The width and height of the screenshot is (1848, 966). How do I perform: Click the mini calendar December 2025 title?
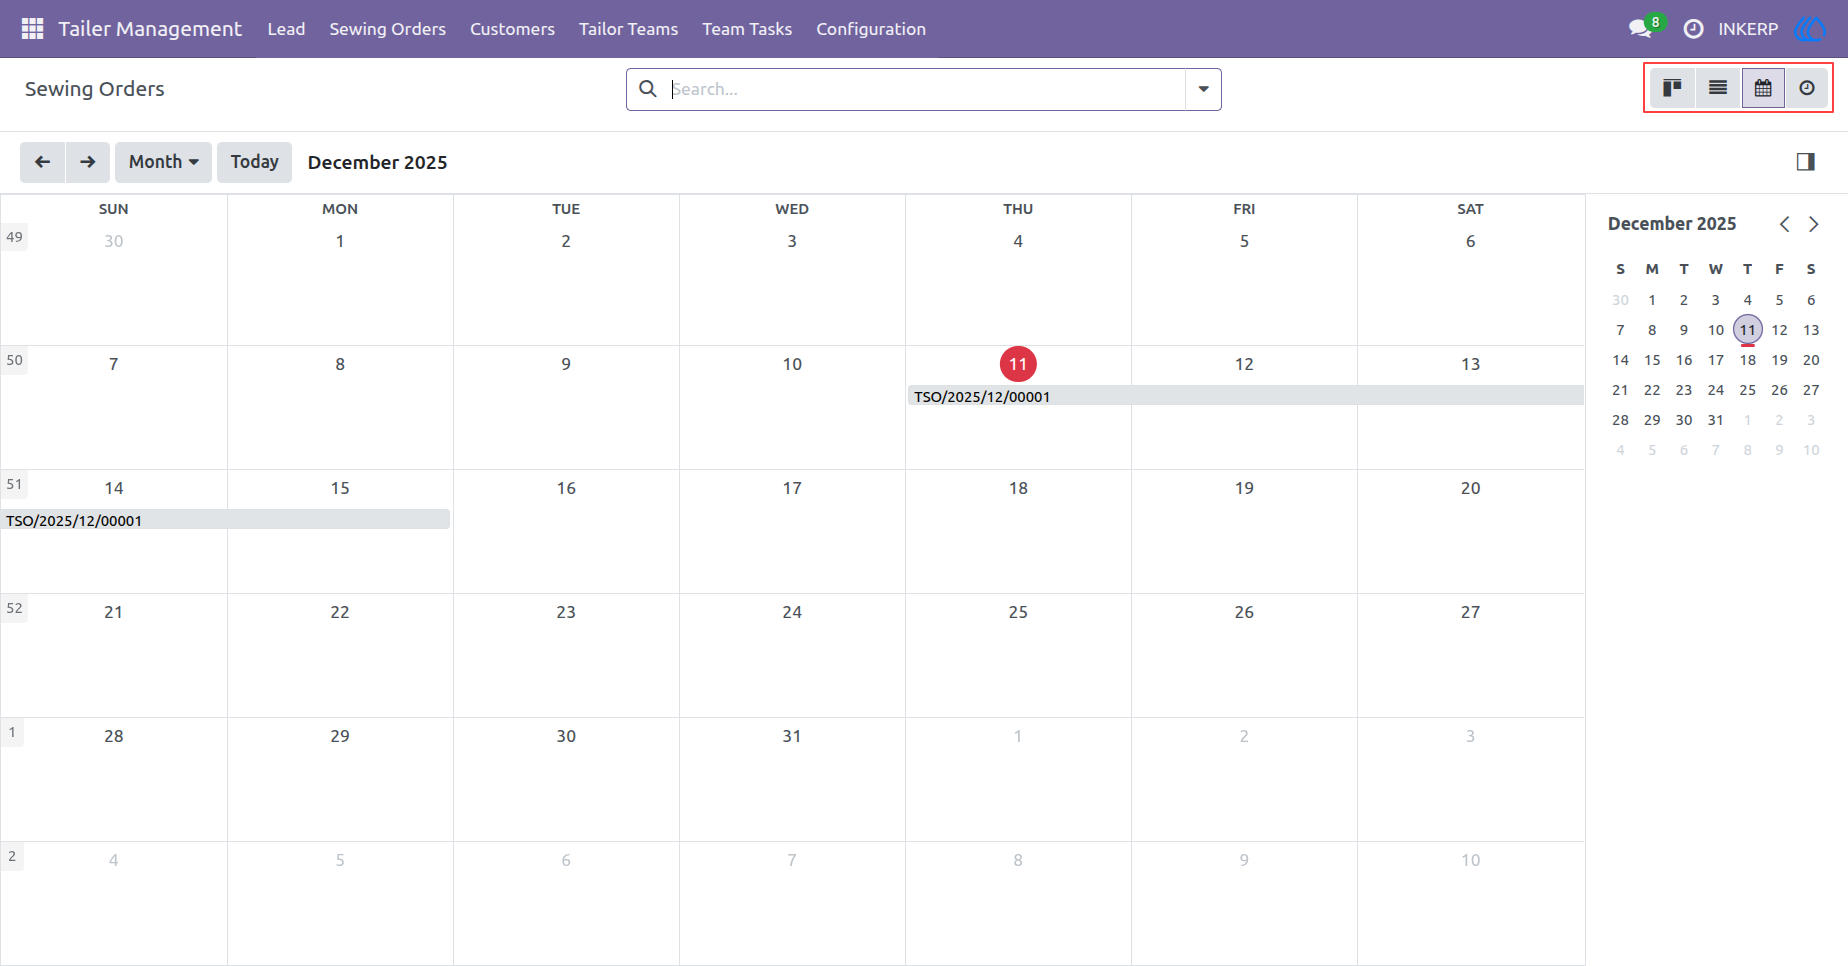tap(1672, 224)
